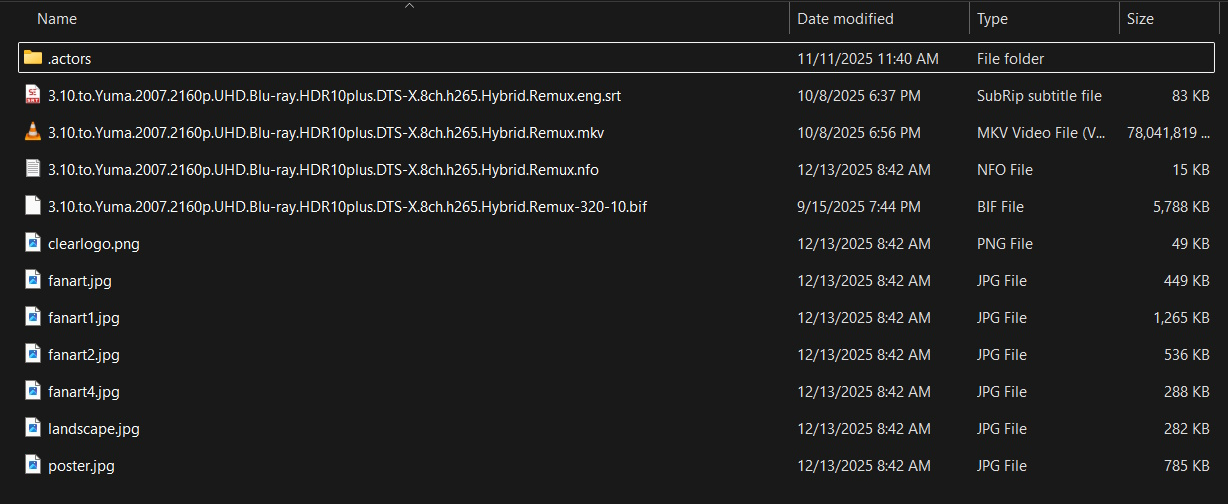Viewport: 1228px width, 504px height.
Task: Select the fanart1.jpg file name
Action: point(84,318)
